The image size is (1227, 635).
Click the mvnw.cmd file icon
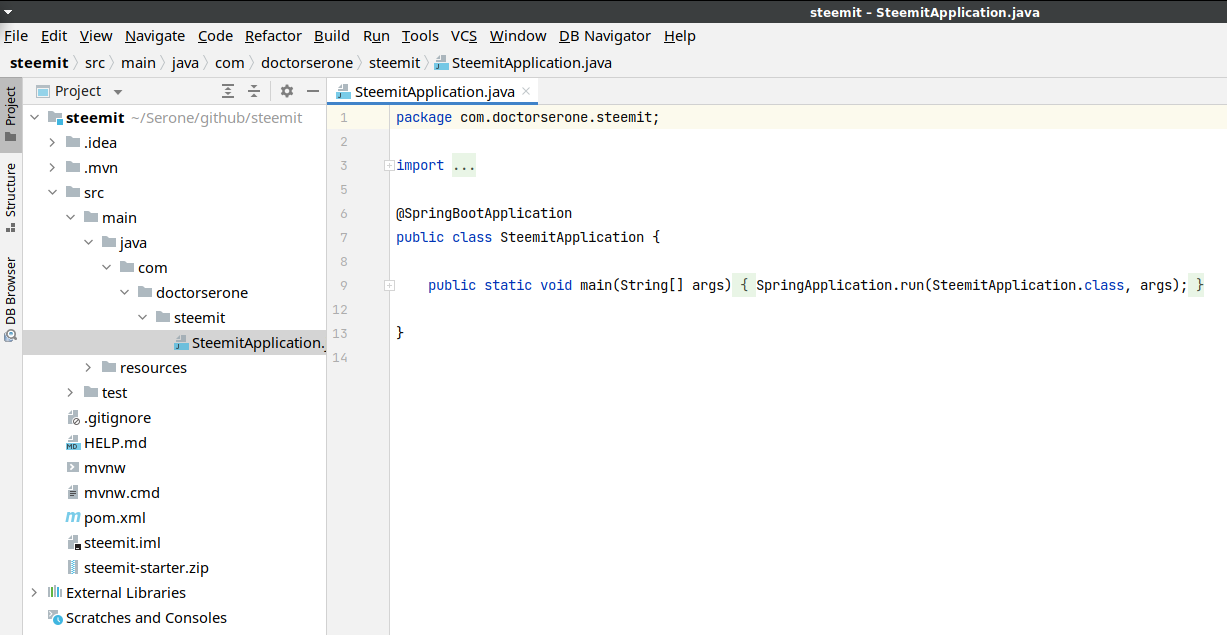click(73, 493)
